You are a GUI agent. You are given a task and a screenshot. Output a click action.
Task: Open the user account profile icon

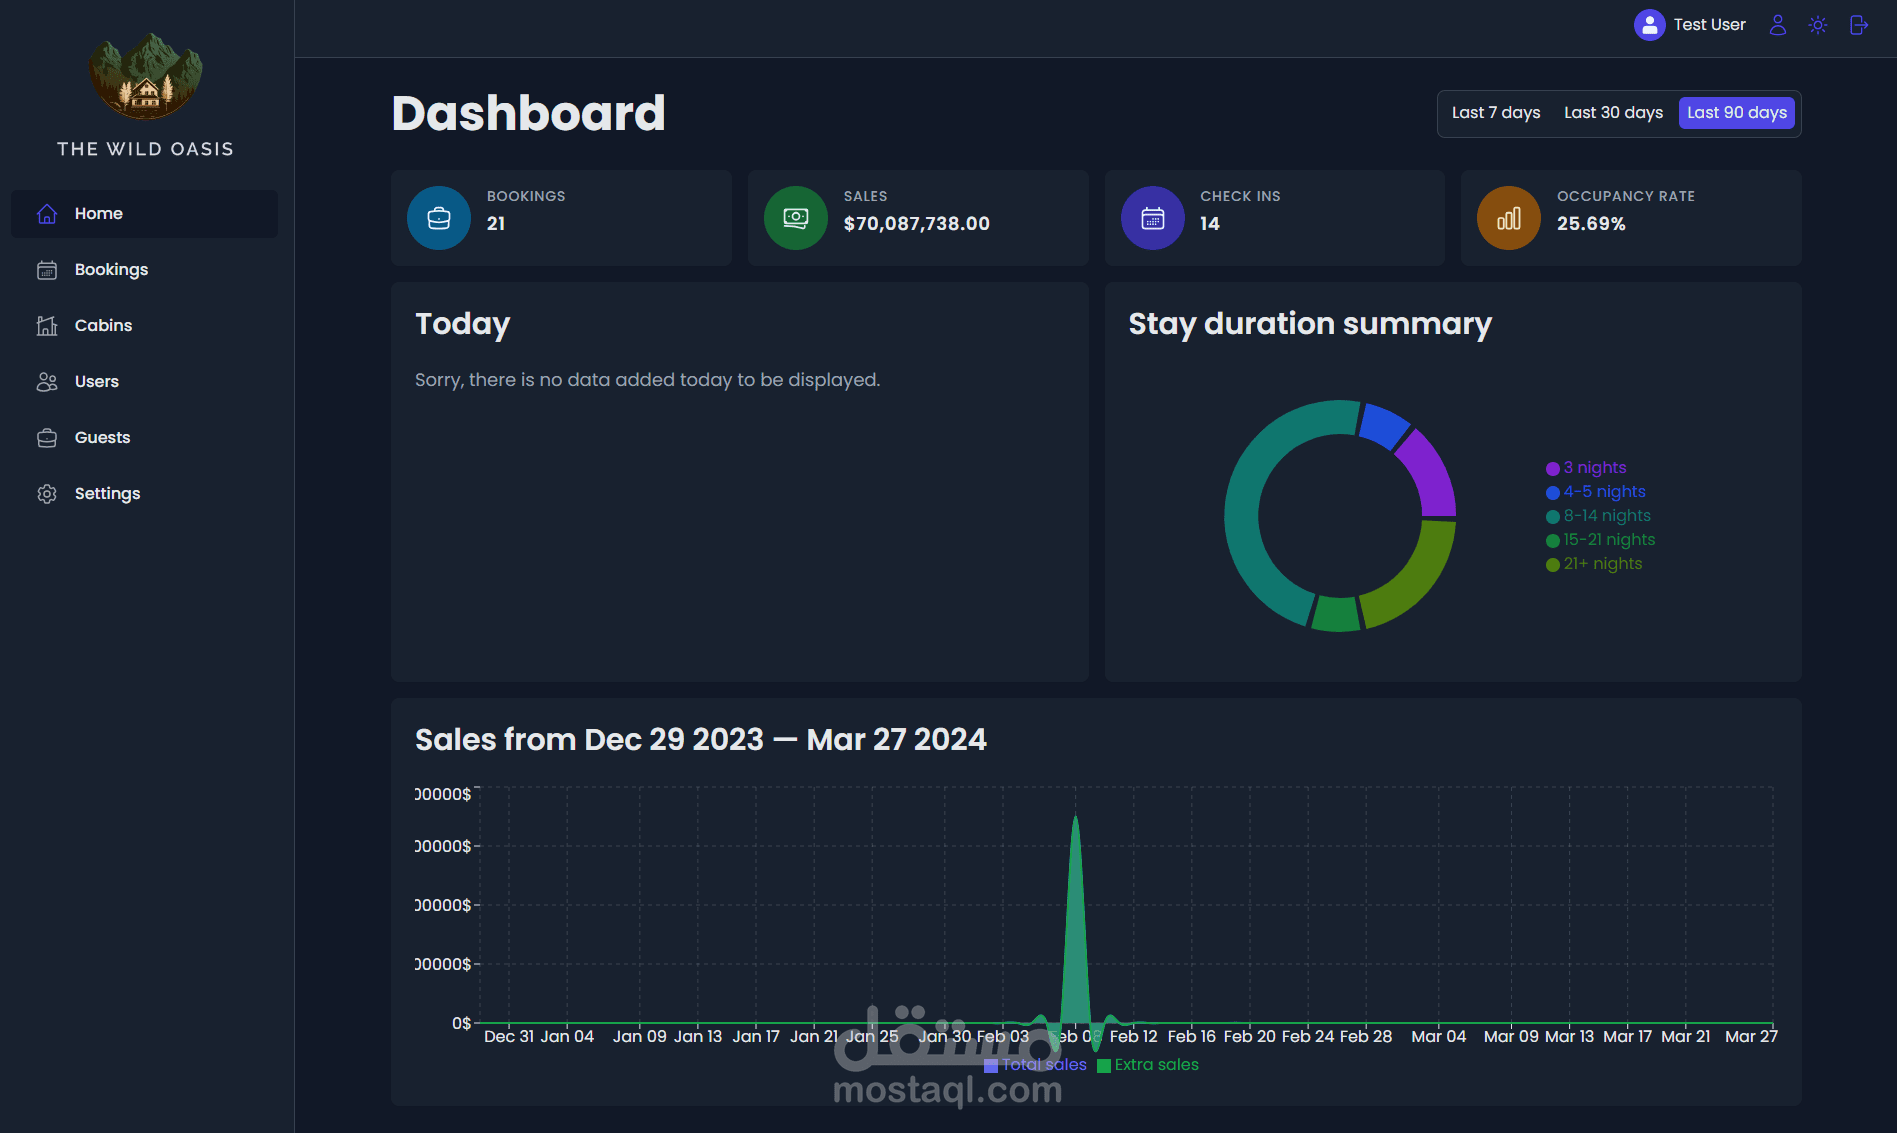(1777, 25)
